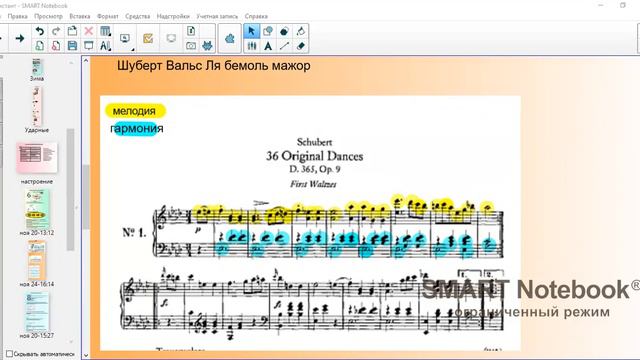The image size is (640, 360).
Task: Open the Надстройки menu
Action: click(173, 16)
